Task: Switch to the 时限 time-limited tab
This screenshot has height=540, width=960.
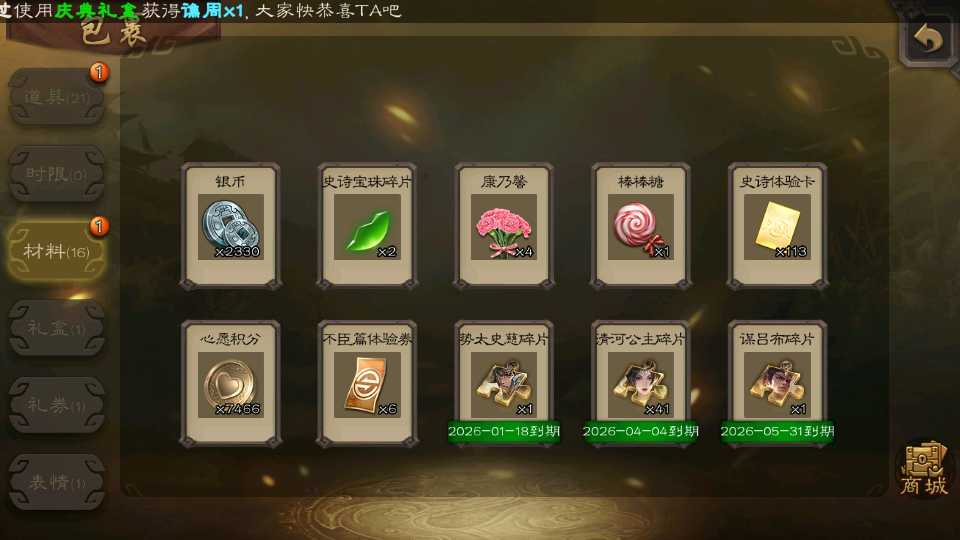Action: pos(56,174)
